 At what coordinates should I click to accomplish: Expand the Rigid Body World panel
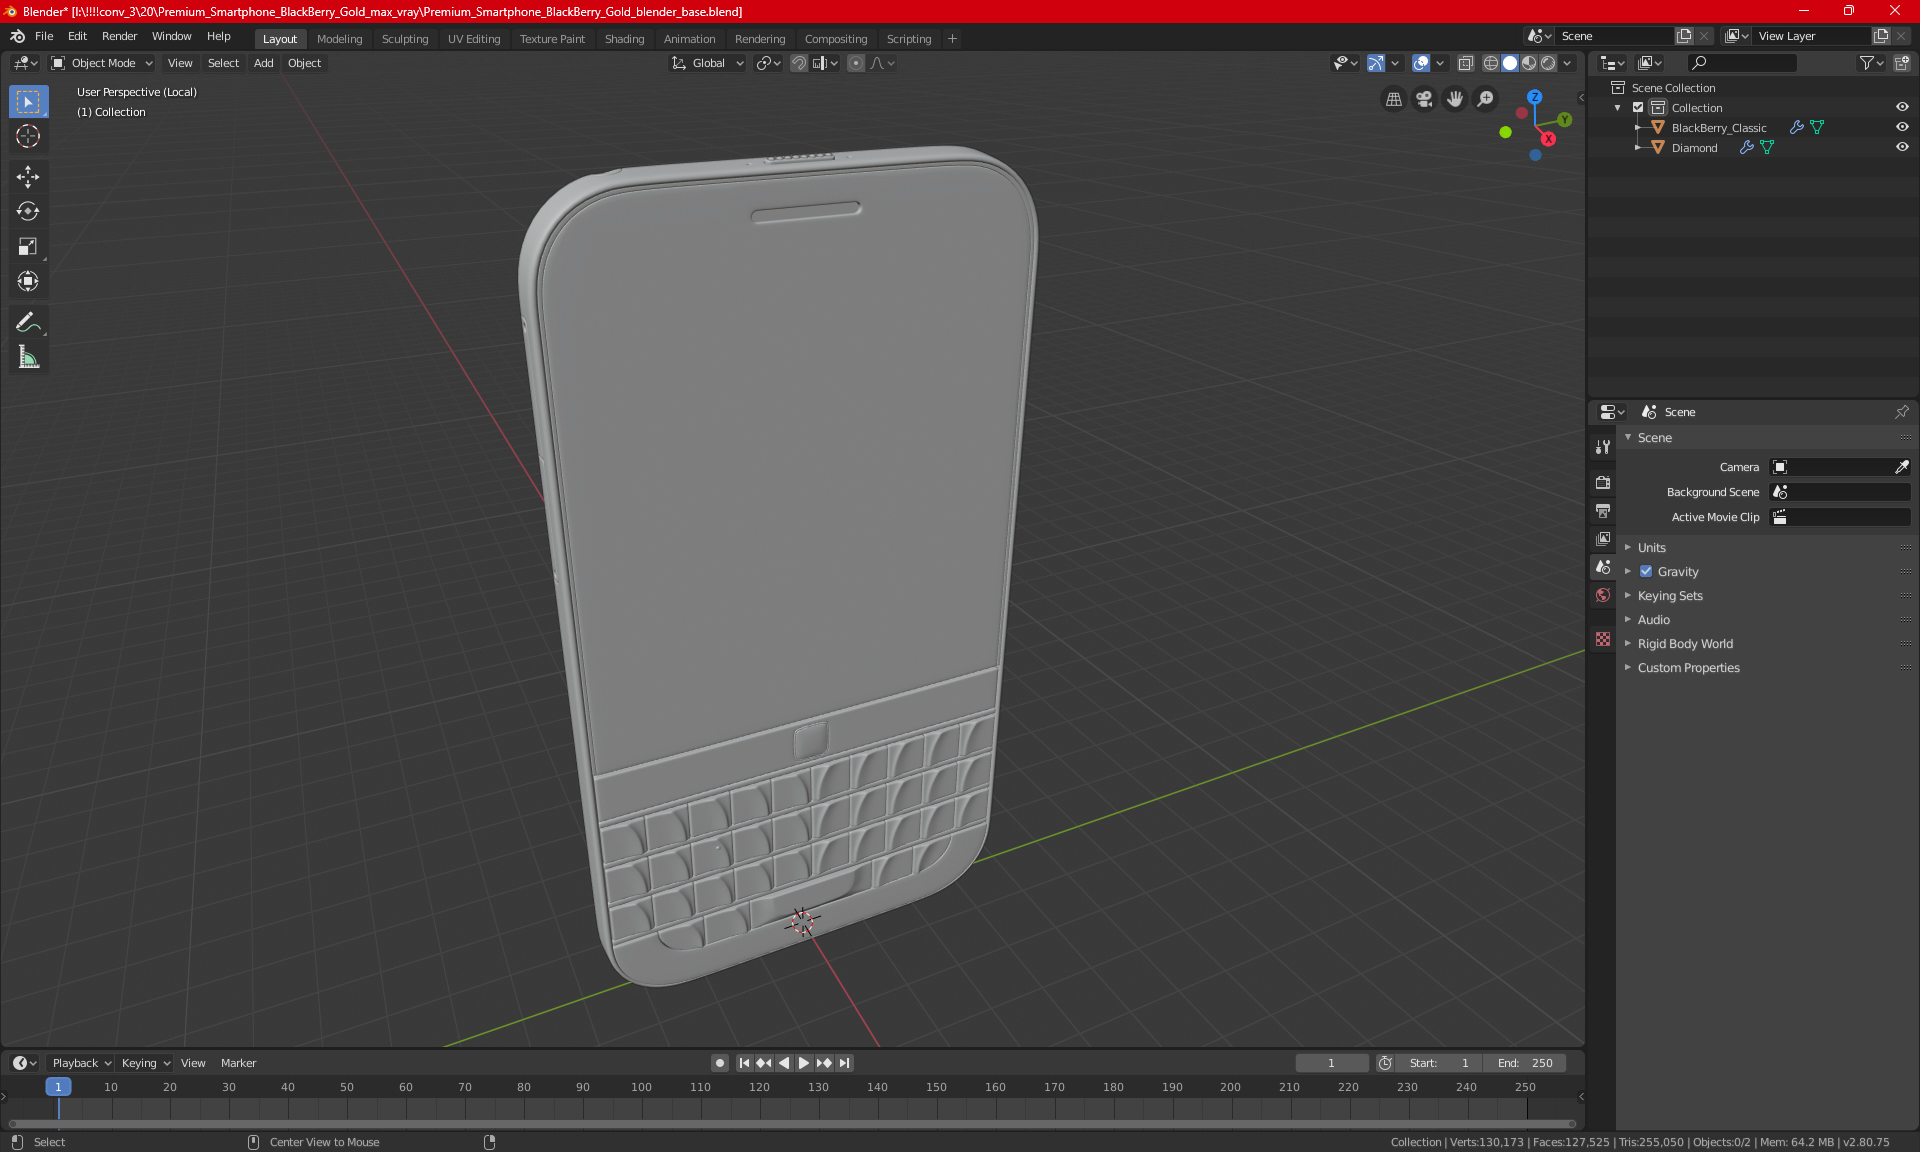pyautogui.click(x=1684, y=644)
